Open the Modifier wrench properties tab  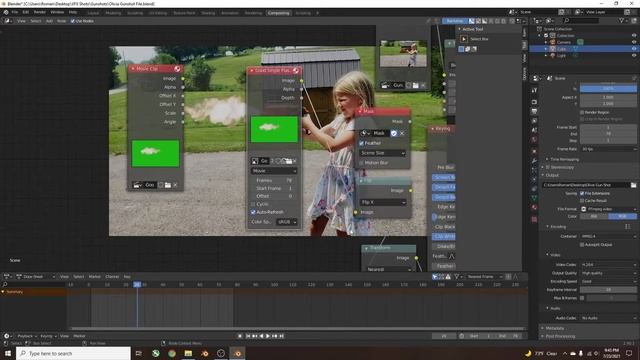pyautogui.click(x=534, y=160)
